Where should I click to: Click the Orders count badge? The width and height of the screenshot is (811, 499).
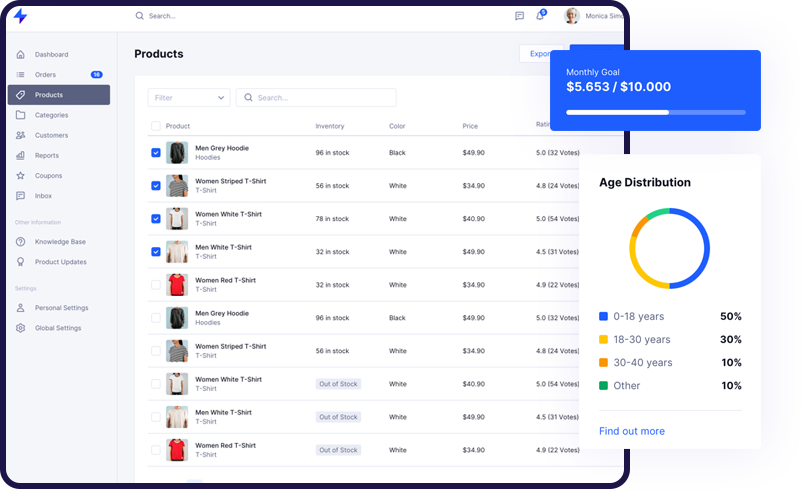pyautogui.click(x=97, y=74)
